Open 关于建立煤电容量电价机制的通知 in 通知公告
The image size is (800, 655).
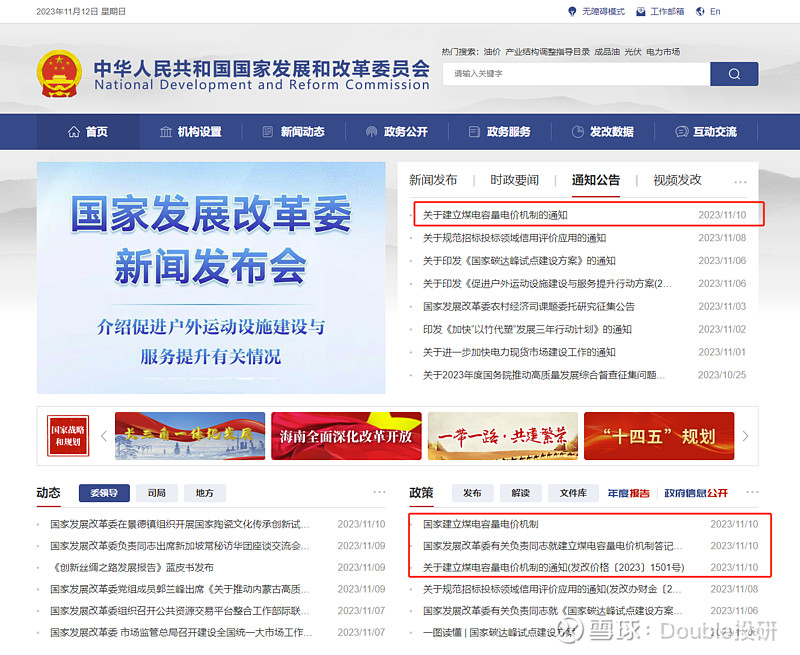pyautogui.click(x=495, y=215)
